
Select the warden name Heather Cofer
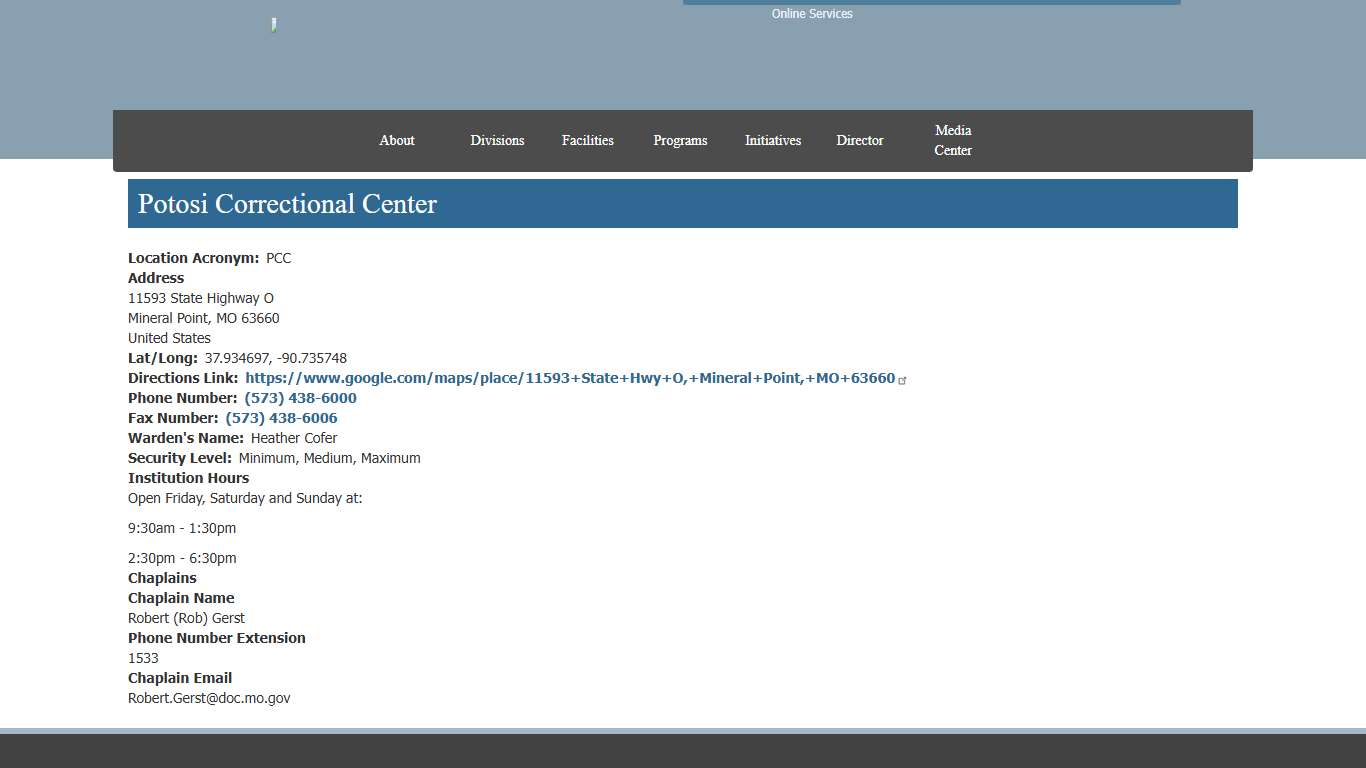294,438
